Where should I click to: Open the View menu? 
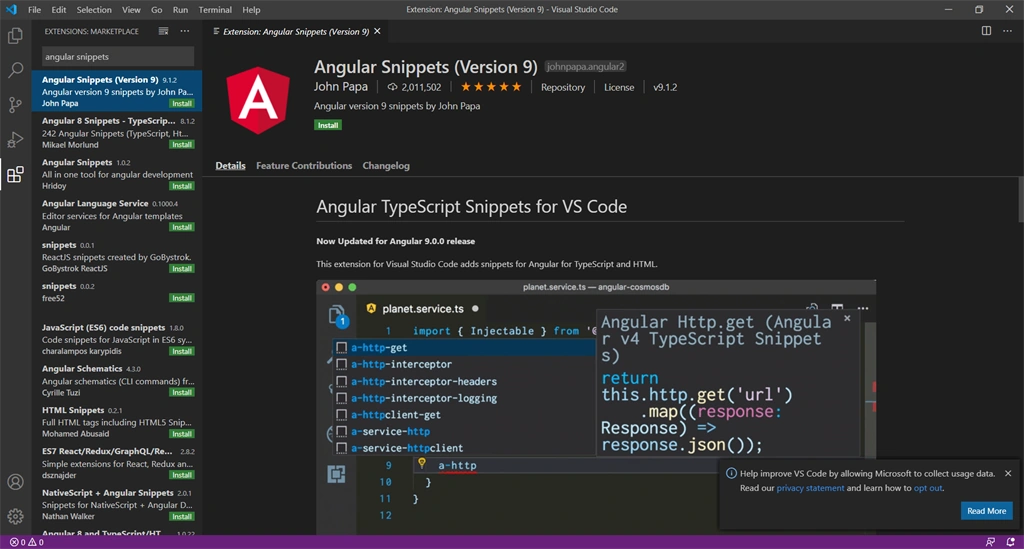click(x=131, y=10)
